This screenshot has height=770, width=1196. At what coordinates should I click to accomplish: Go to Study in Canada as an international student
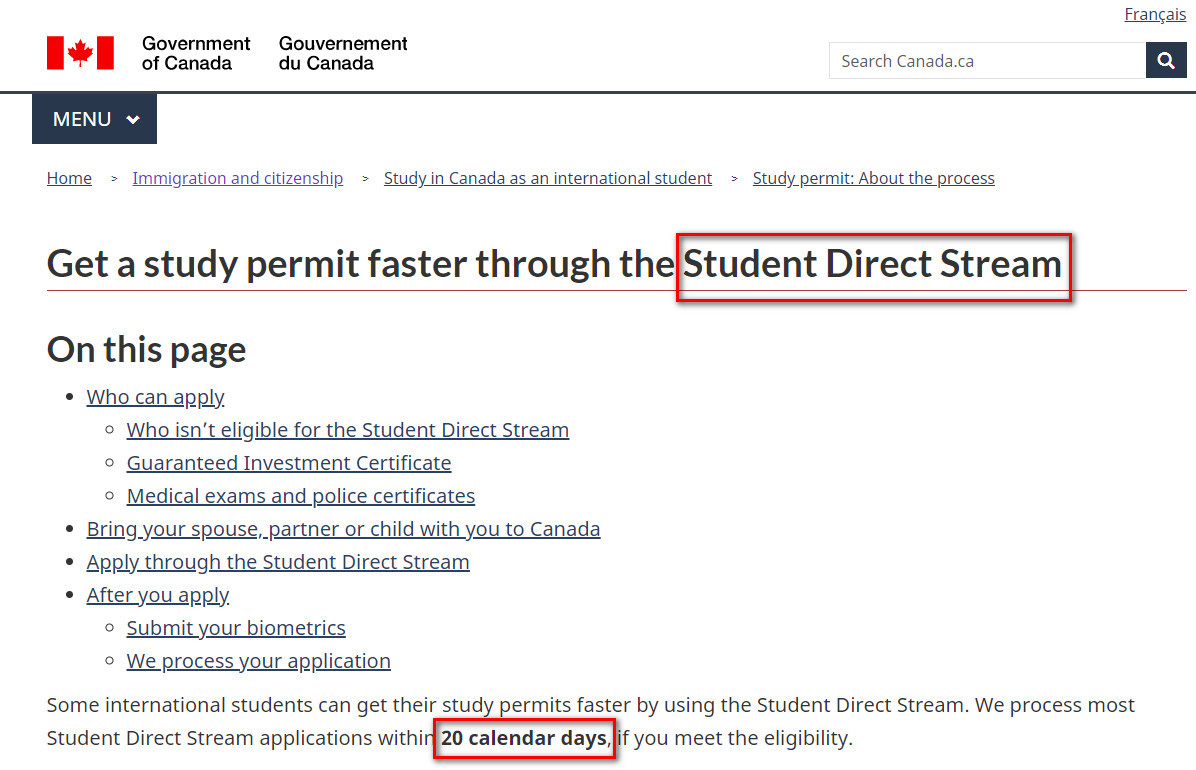548,178
